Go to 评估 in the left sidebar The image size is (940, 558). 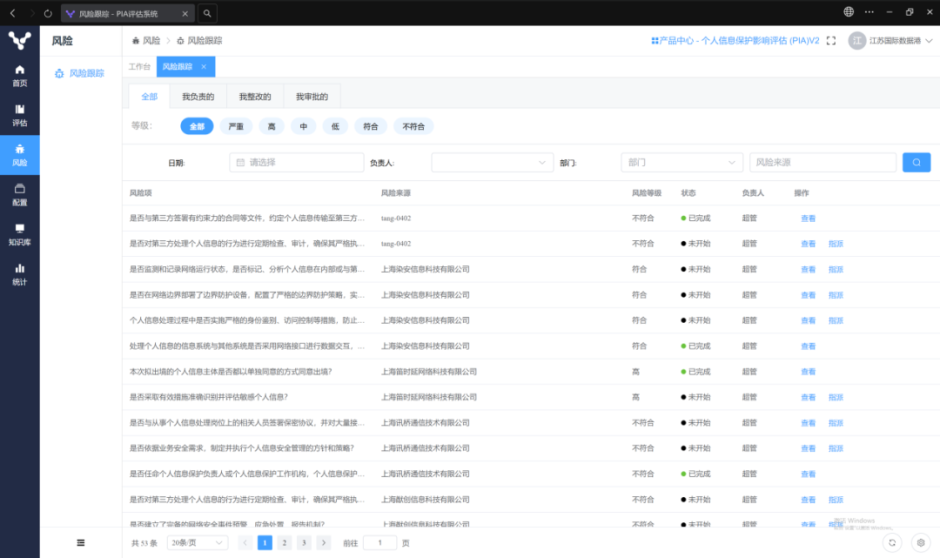tap(19, 115)
